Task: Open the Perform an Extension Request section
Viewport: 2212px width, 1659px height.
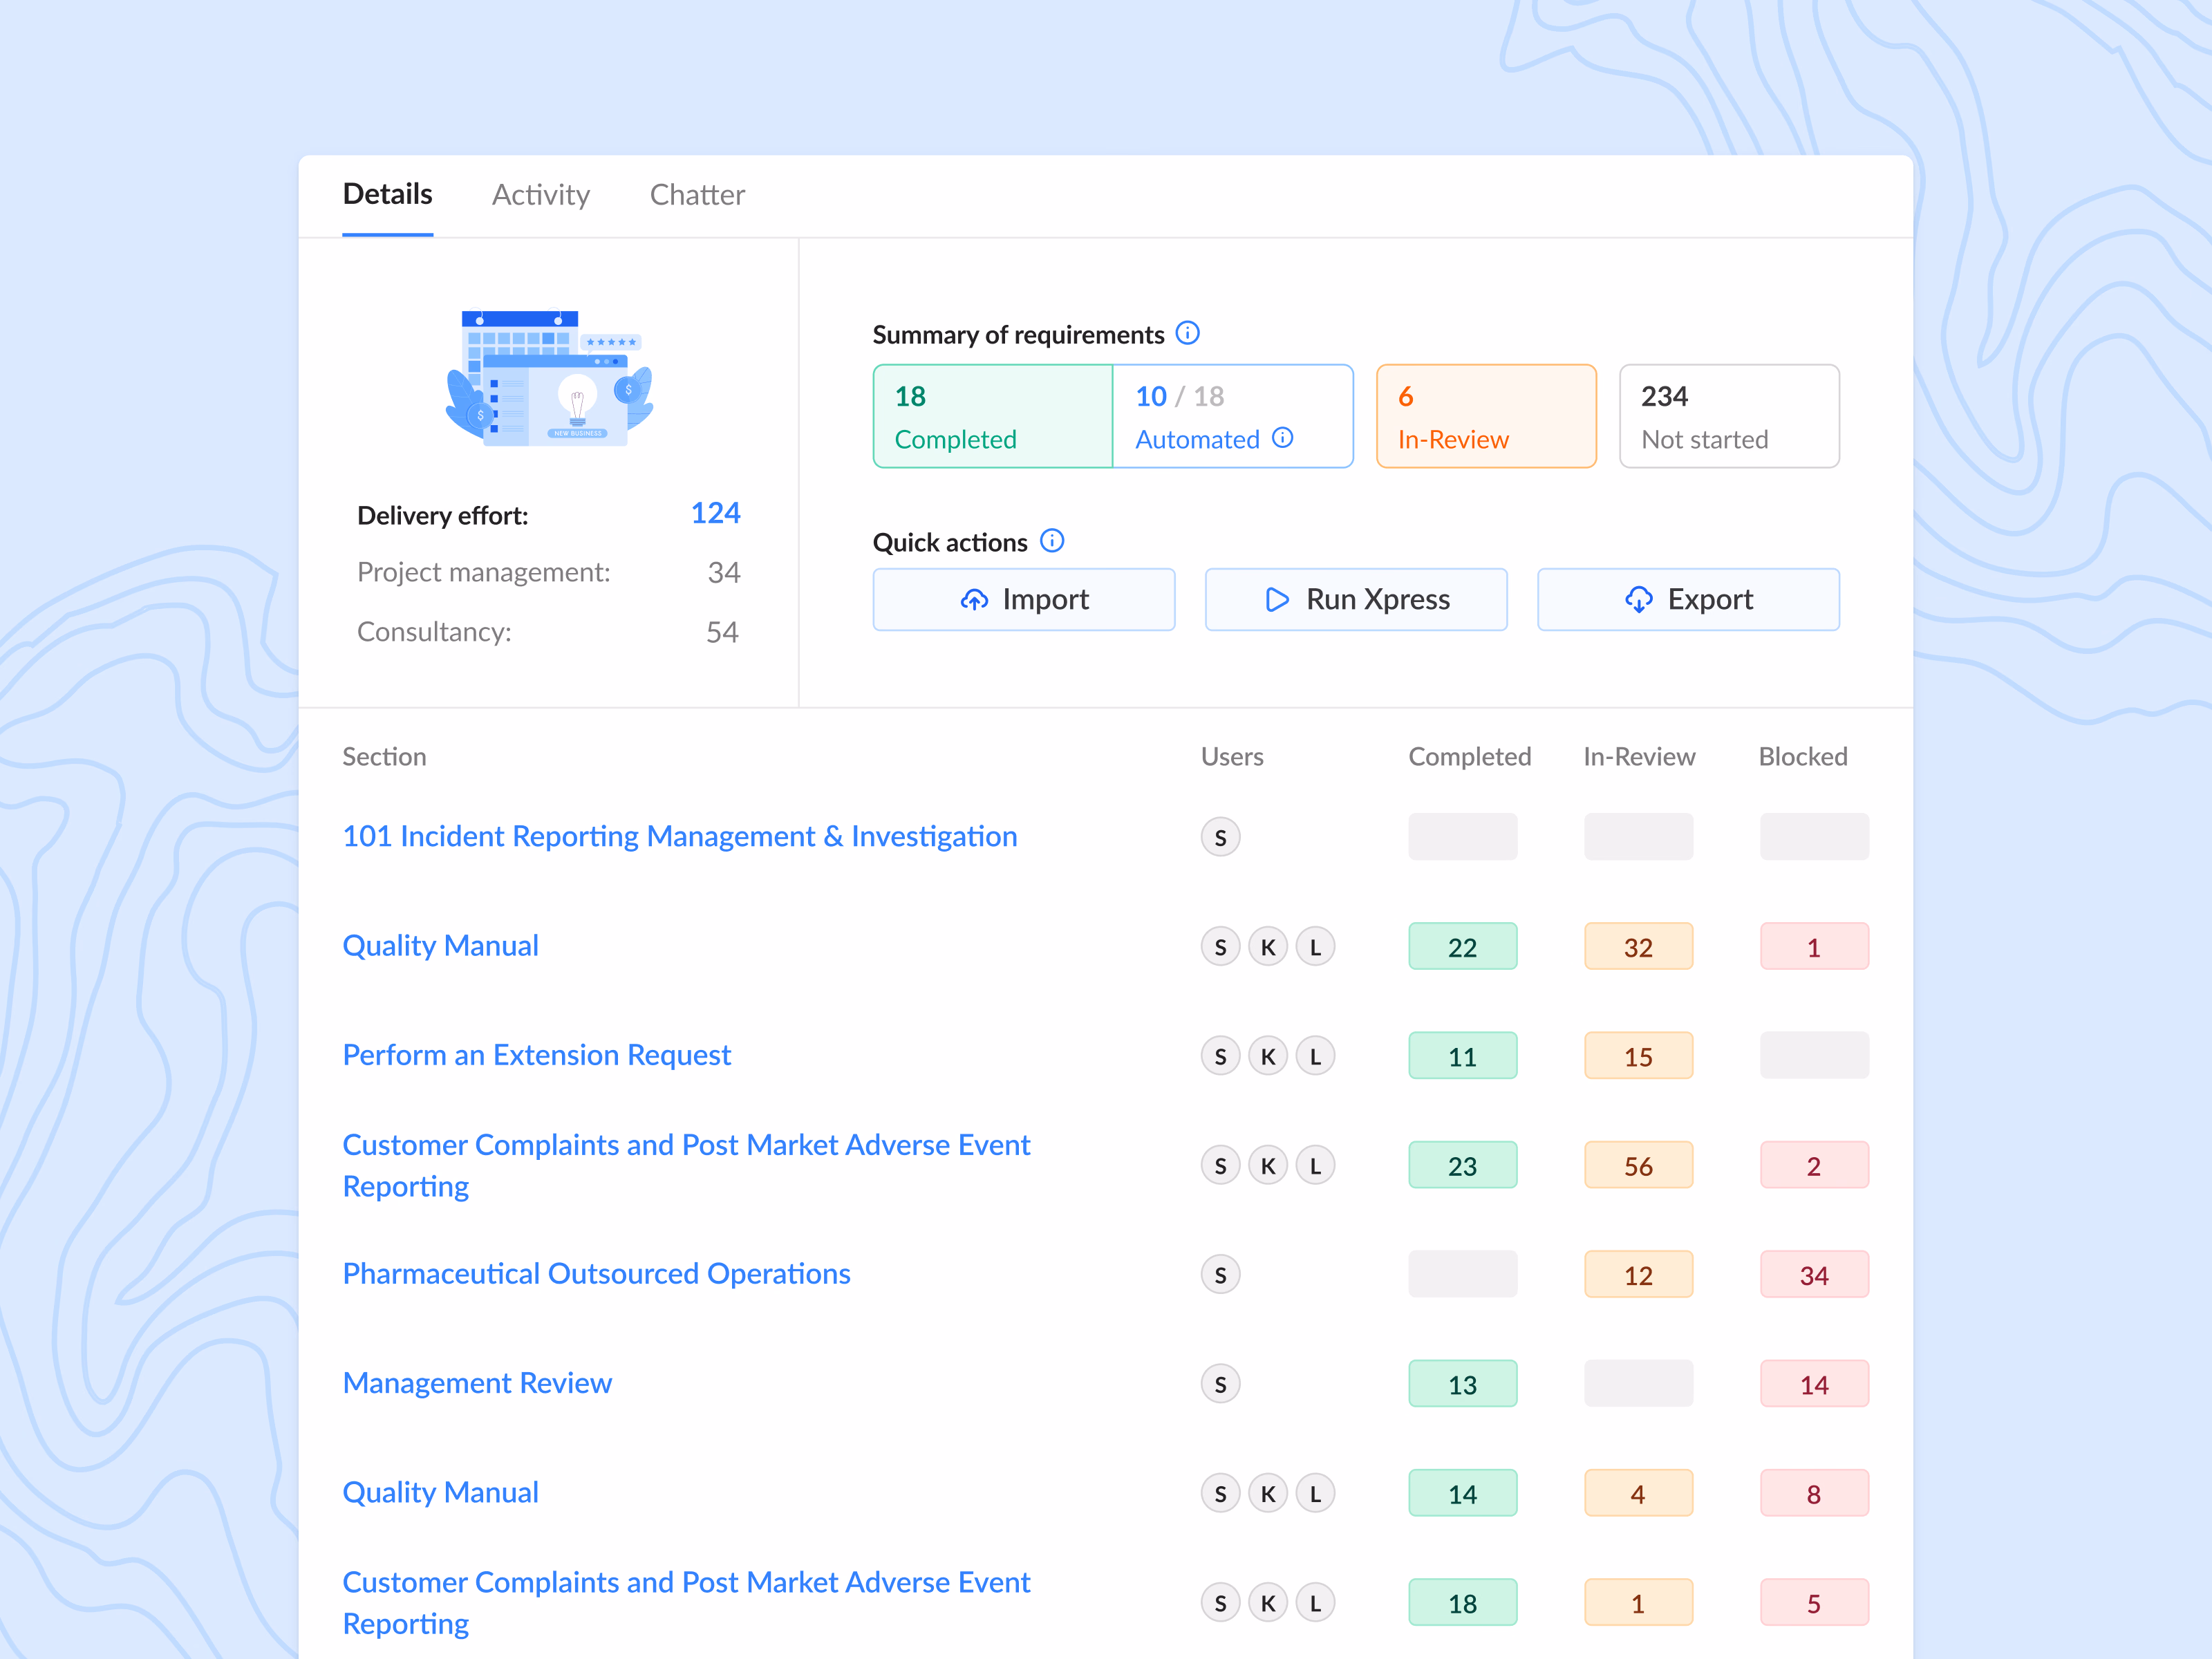Action: click(537, 1055)
